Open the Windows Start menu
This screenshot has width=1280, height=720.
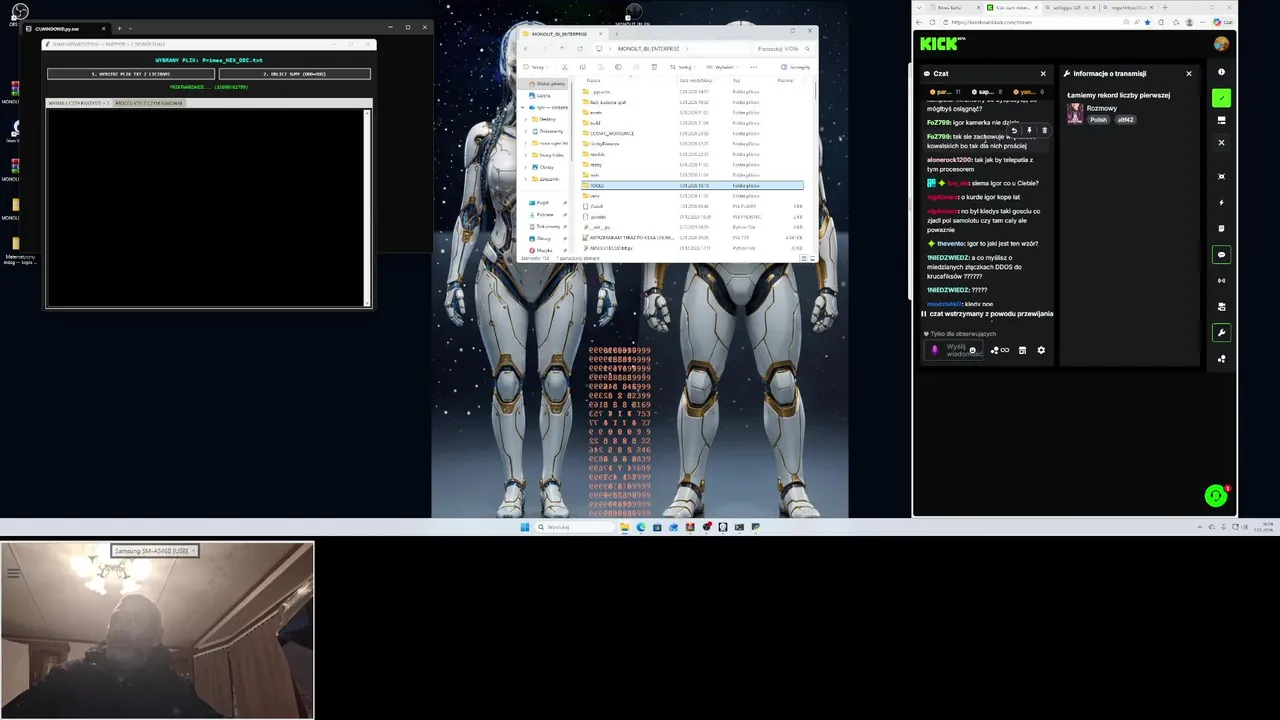524,527
